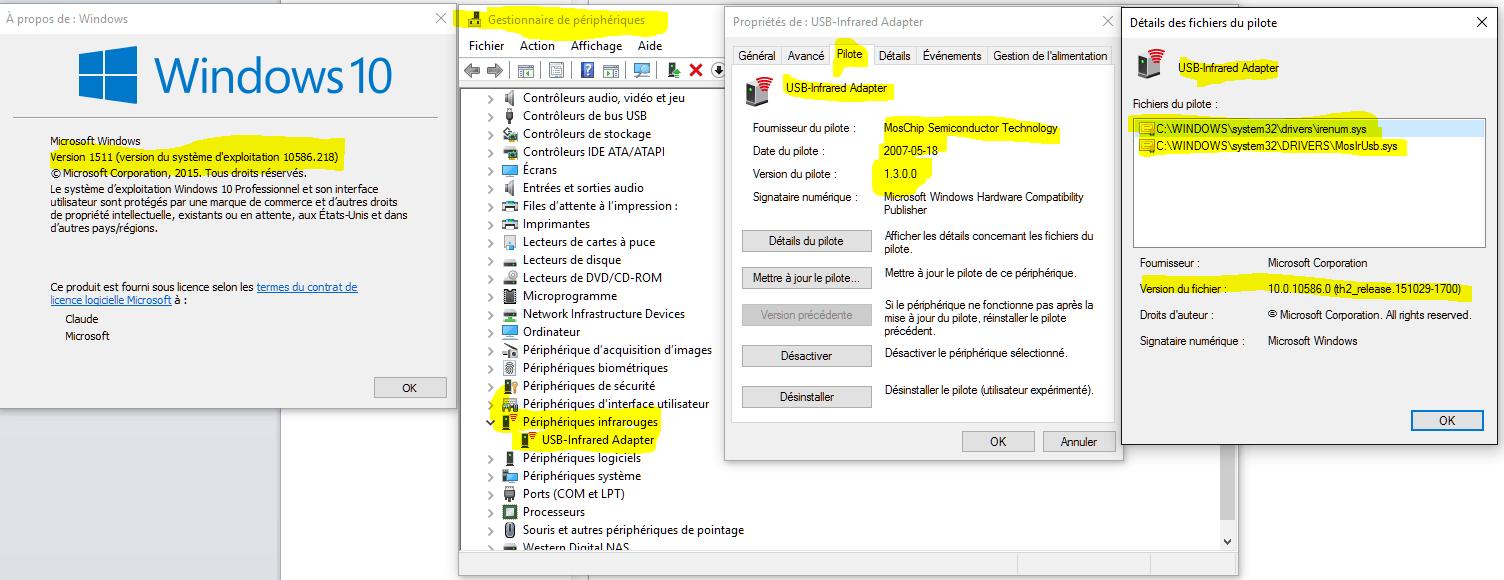Expand Contrôleurs IDE ATA/ATAPI node
The image size is (1504, 580).
tap(490, 152)
